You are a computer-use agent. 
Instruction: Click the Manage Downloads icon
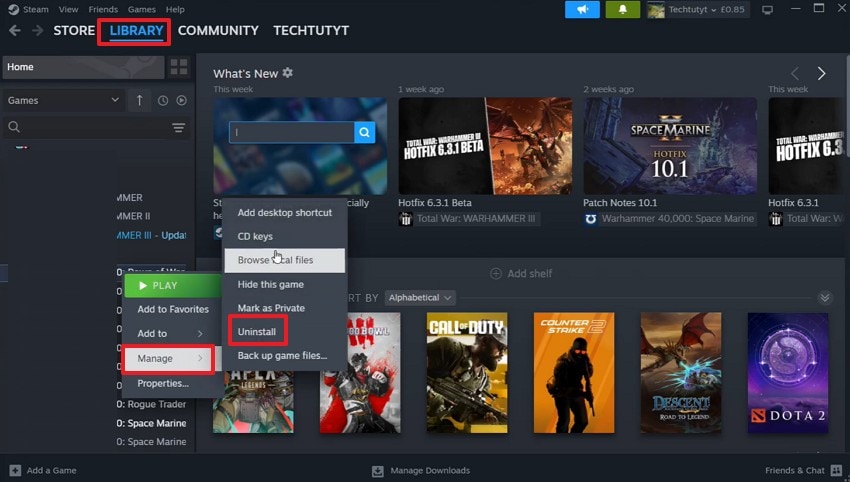coord(378,471)
